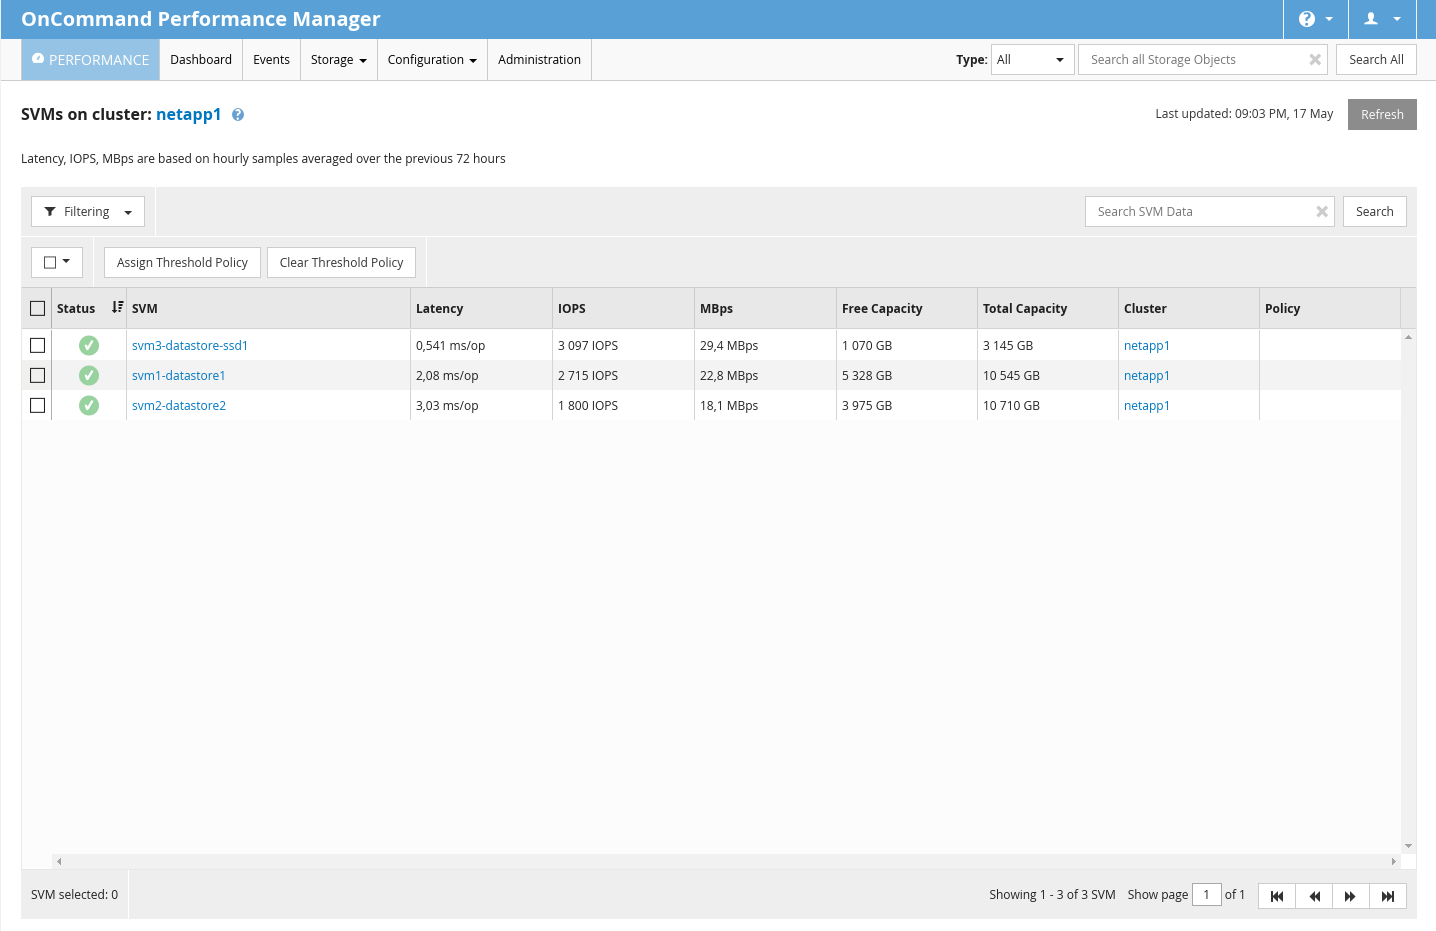Click the 1 070 GB free capacity cell

907,345
